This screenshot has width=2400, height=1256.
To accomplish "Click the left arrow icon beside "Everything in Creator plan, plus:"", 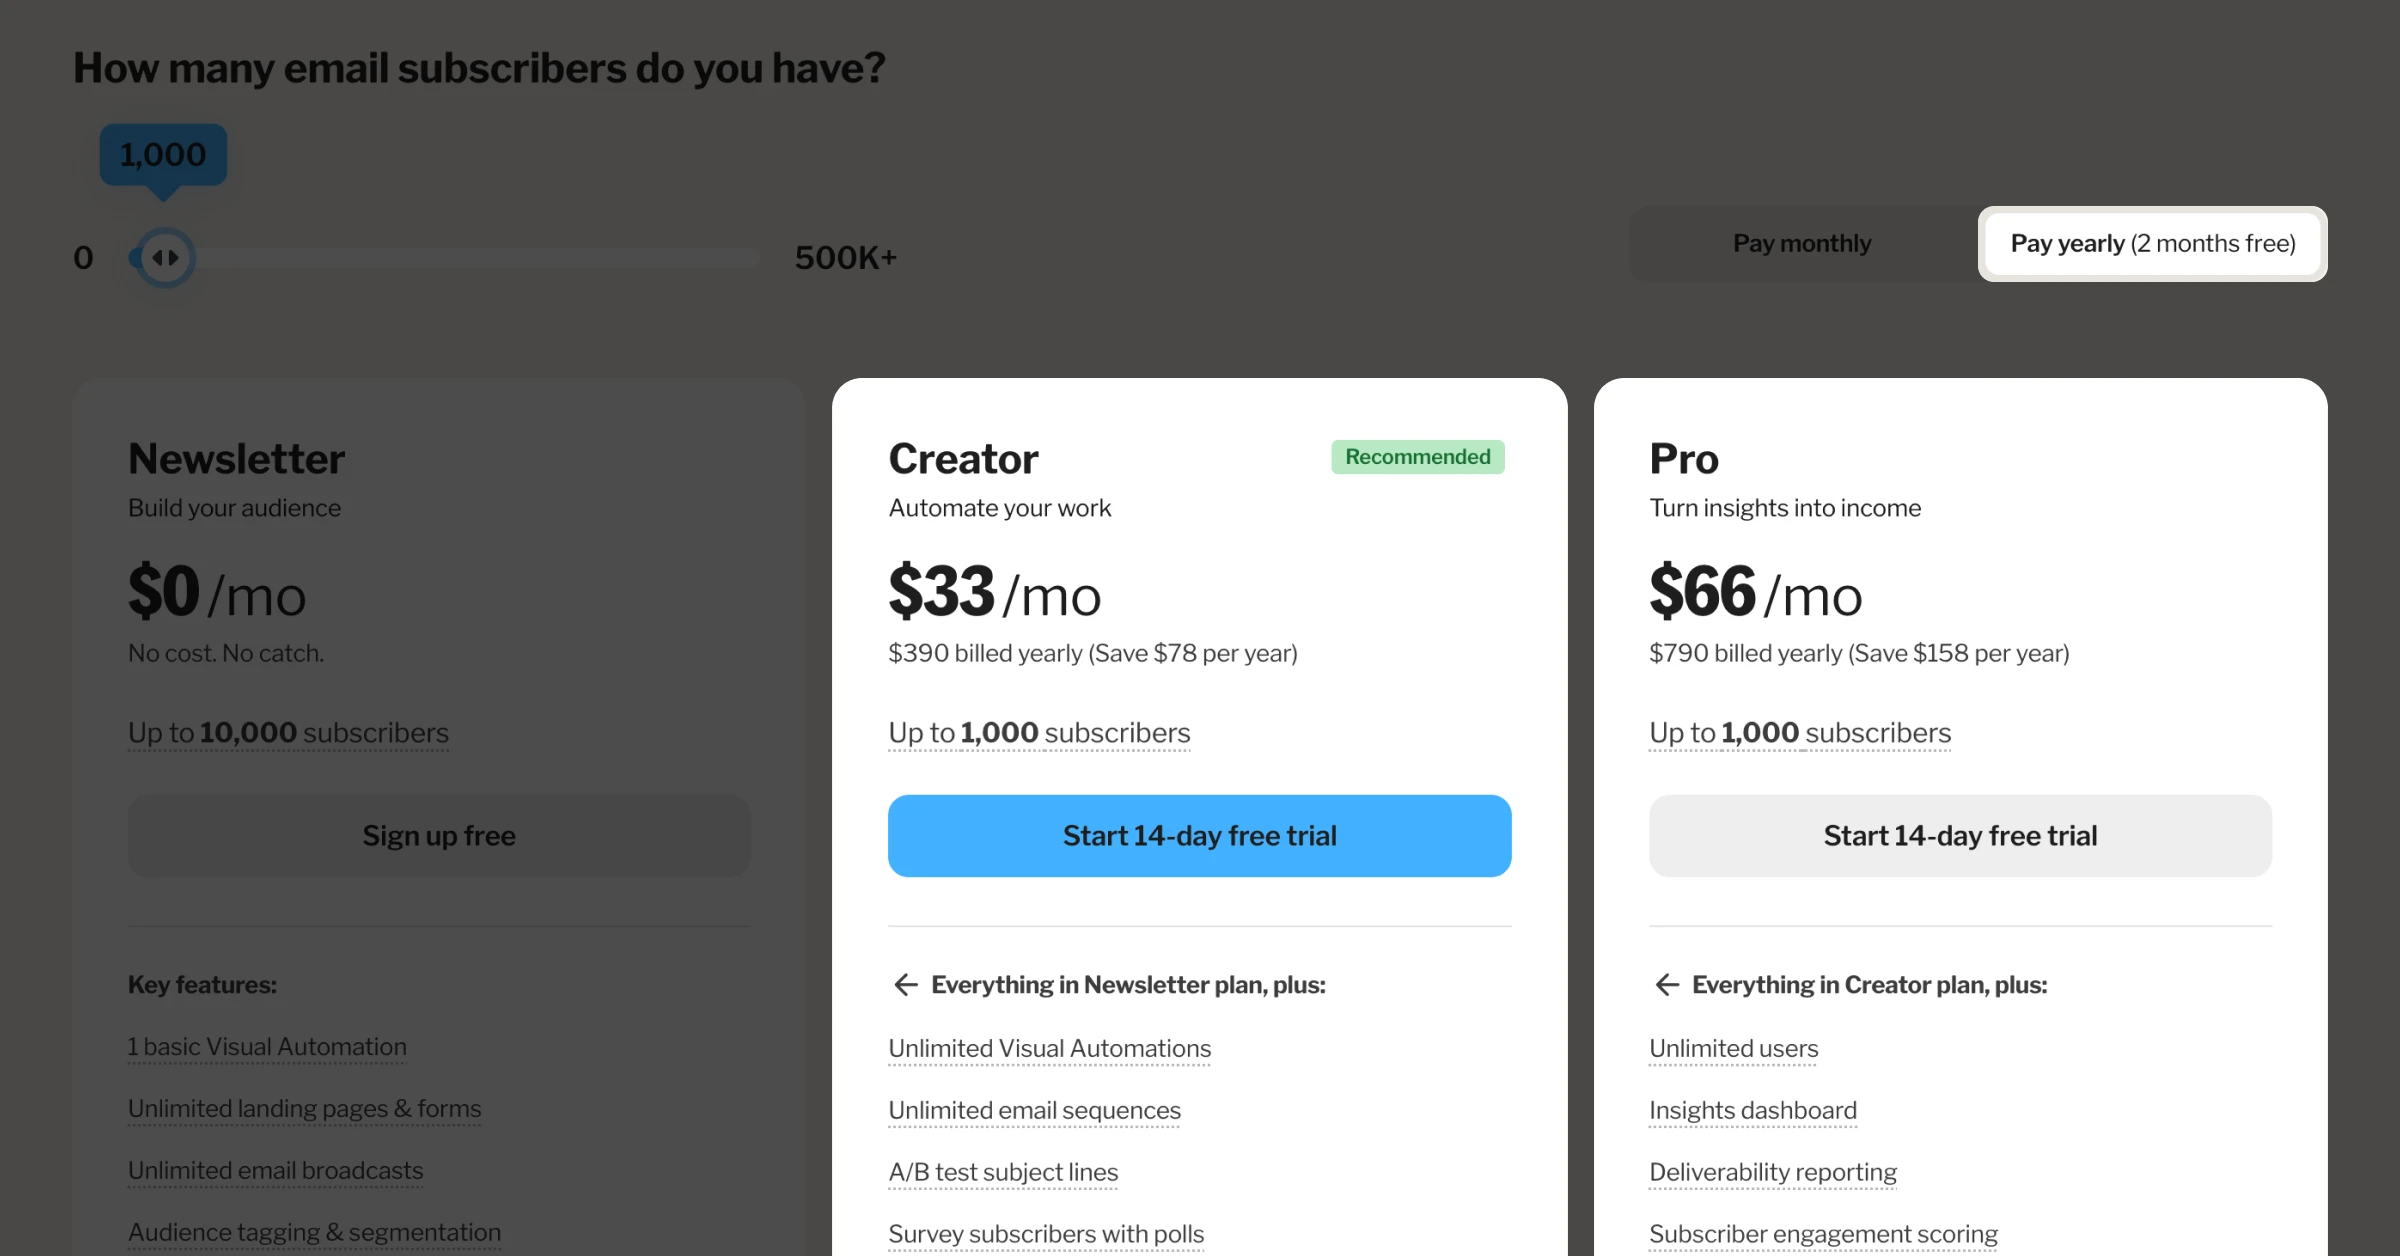I will (x=1666, y=985).
